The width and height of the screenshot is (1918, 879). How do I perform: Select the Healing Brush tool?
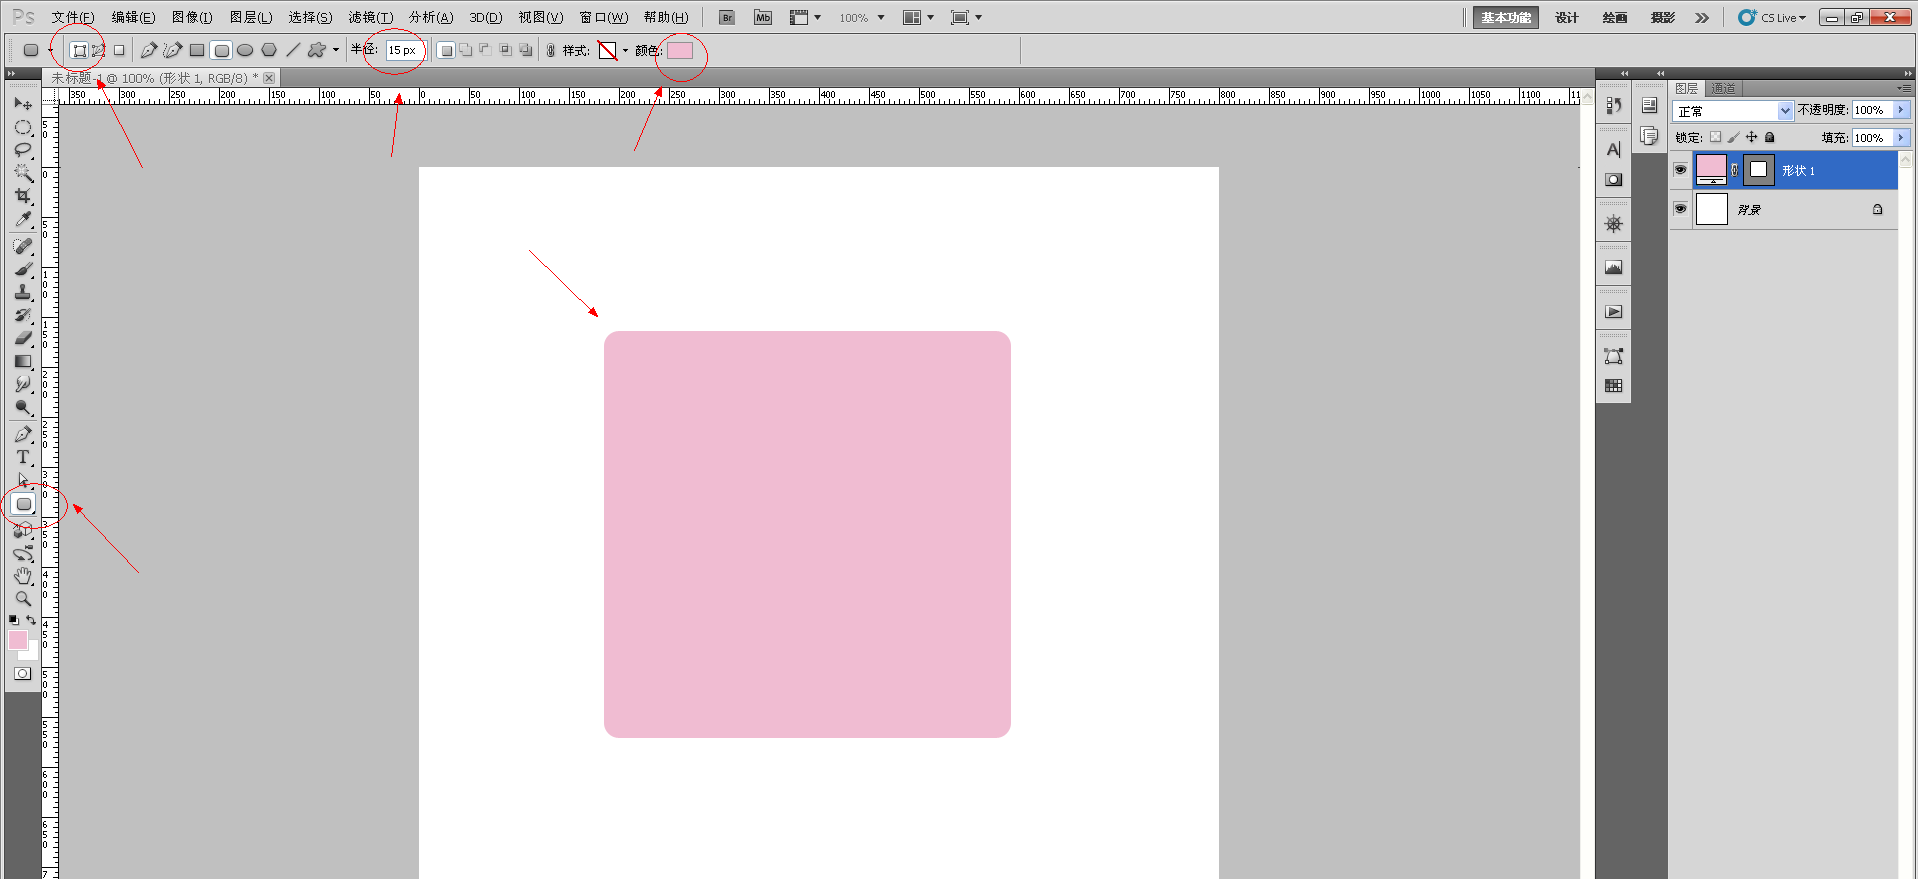click(x=23, y=246)
